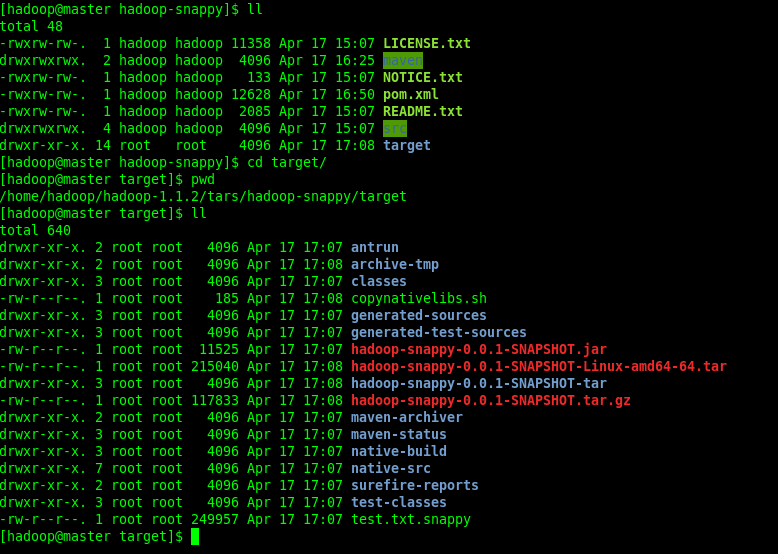This screenshot has width=778, height=554.
Task: Click hadoop-snappy-0.0.1-SNAPSHOT.jar file
Action: pyautogui.click(x=479, y=349)
